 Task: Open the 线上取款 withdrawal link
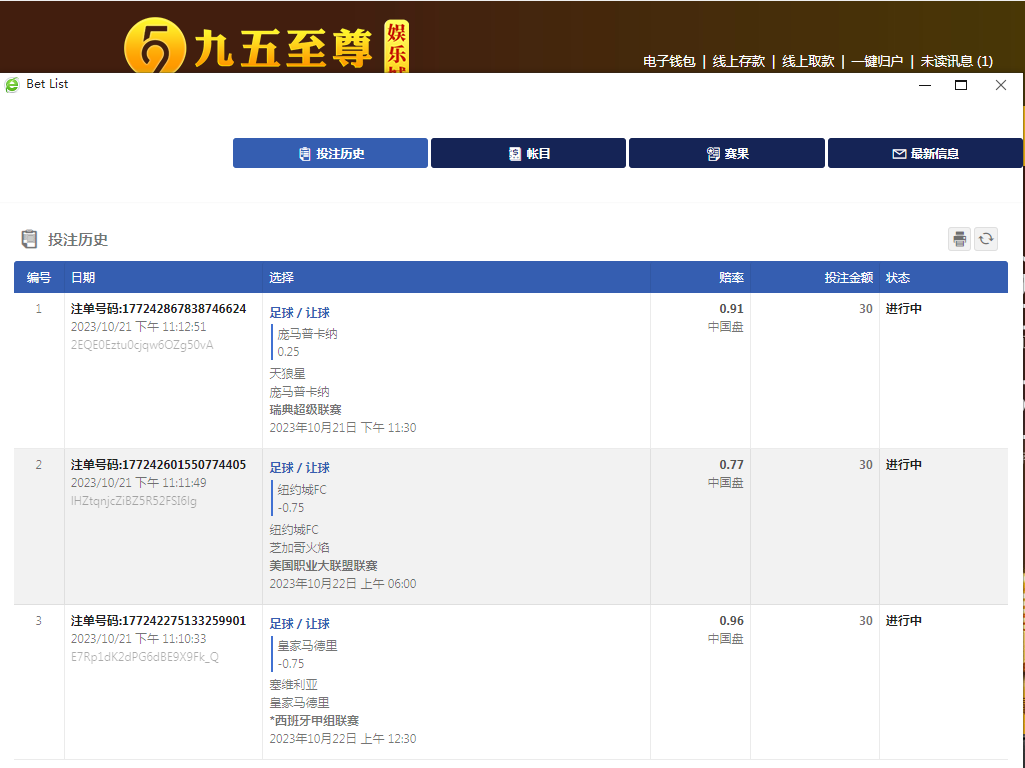[x=808, y=61]
